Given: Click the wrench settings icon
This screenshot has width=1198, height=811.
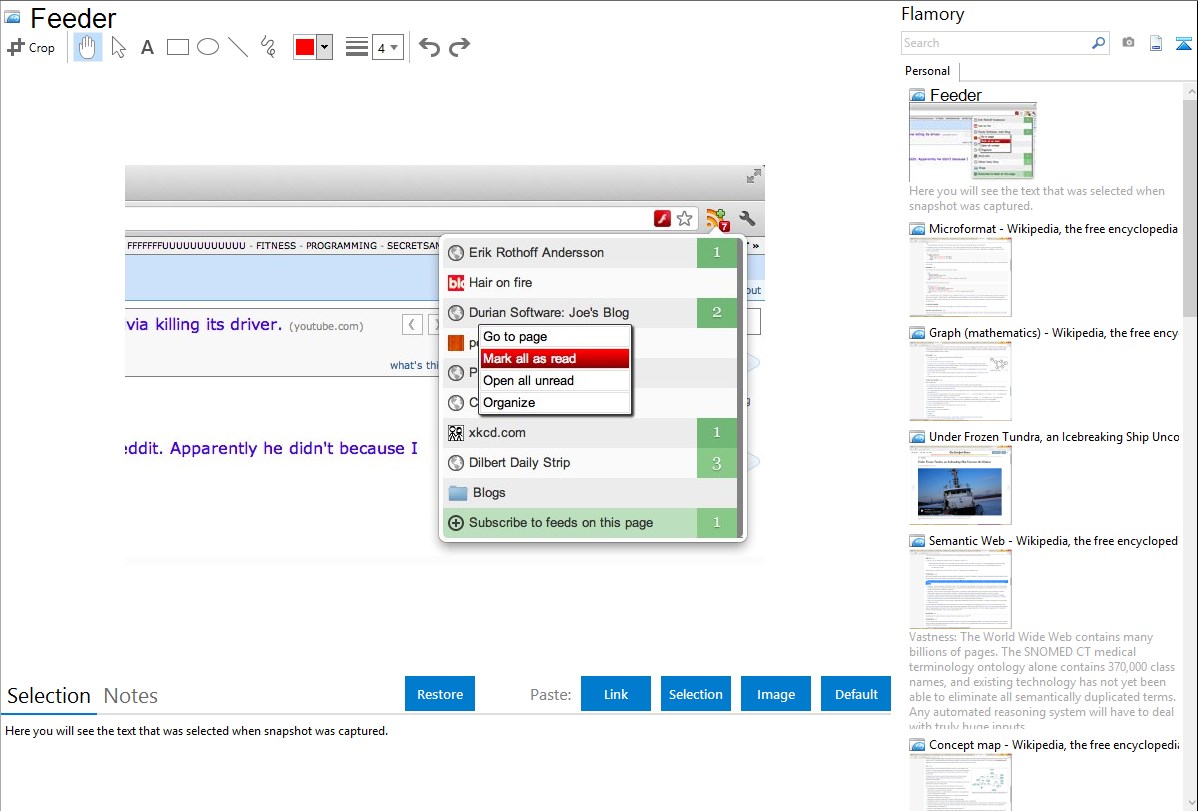Looking at the screenshot, I should (747, 219).
